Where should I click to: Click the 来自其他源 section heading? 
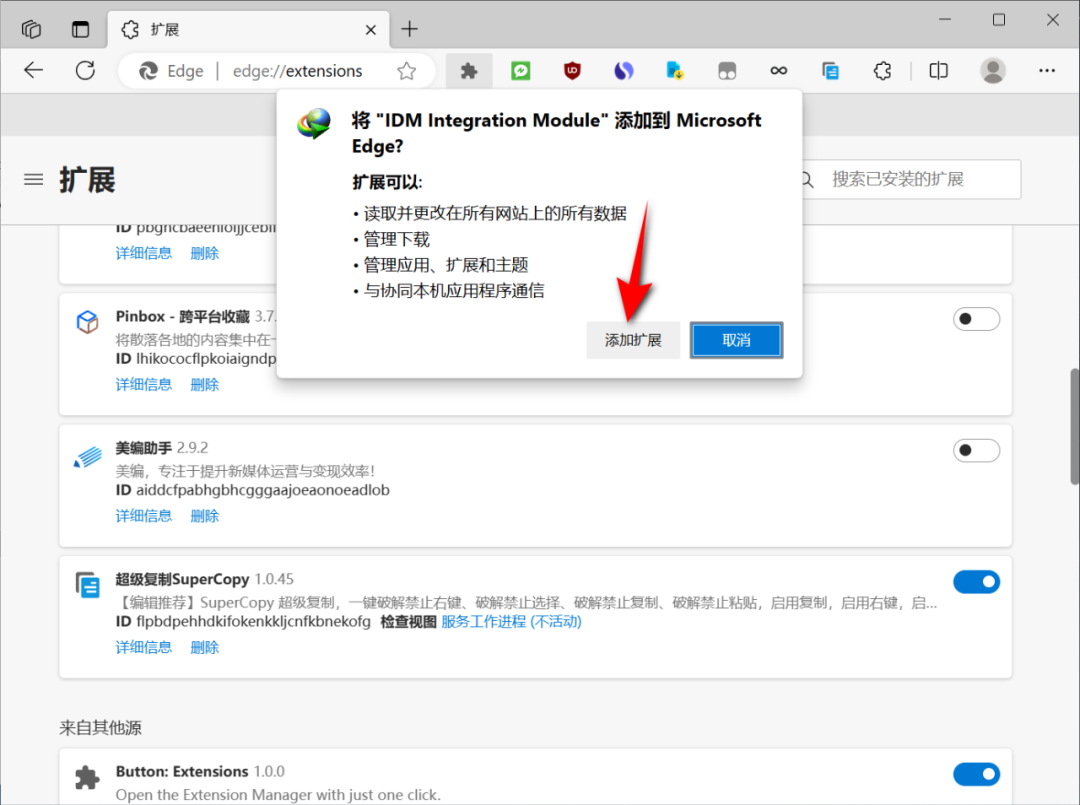101,728
